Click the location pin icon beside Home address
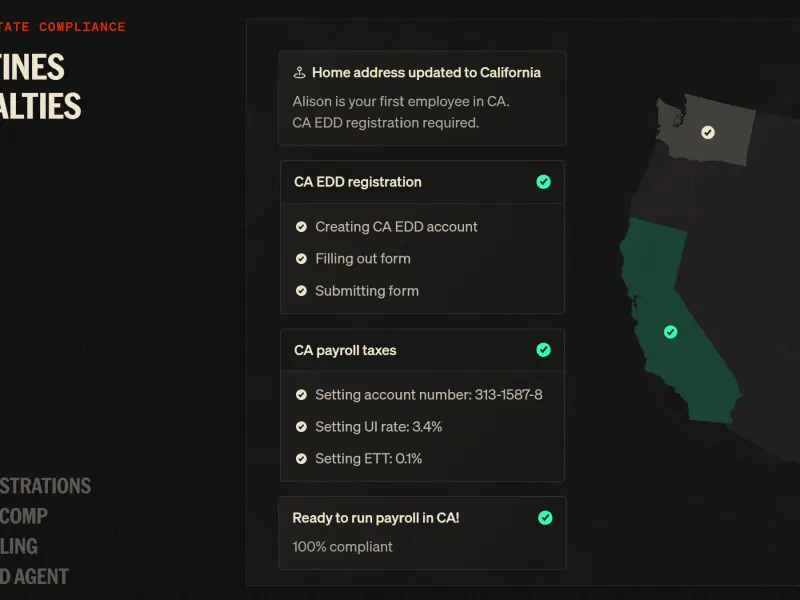 pyautogui.click(x=299, y=73)
